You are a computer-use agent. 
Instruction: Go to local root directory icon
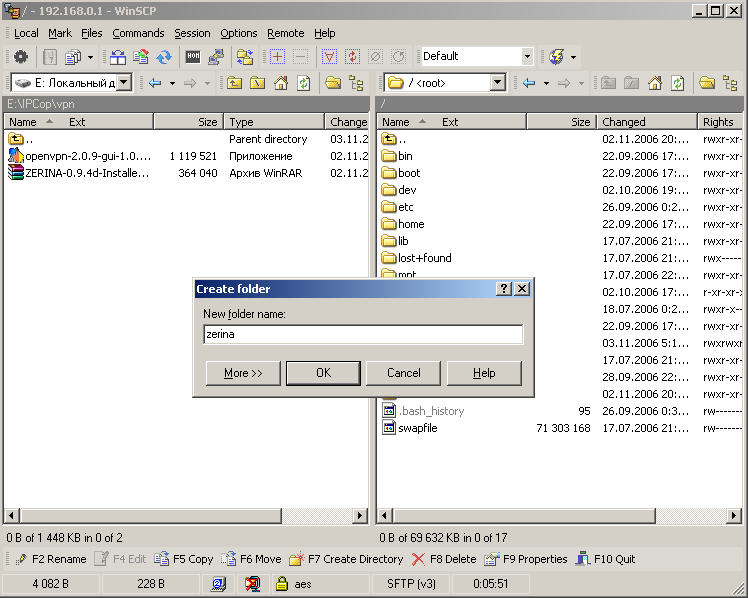click(x=258, y=83)
